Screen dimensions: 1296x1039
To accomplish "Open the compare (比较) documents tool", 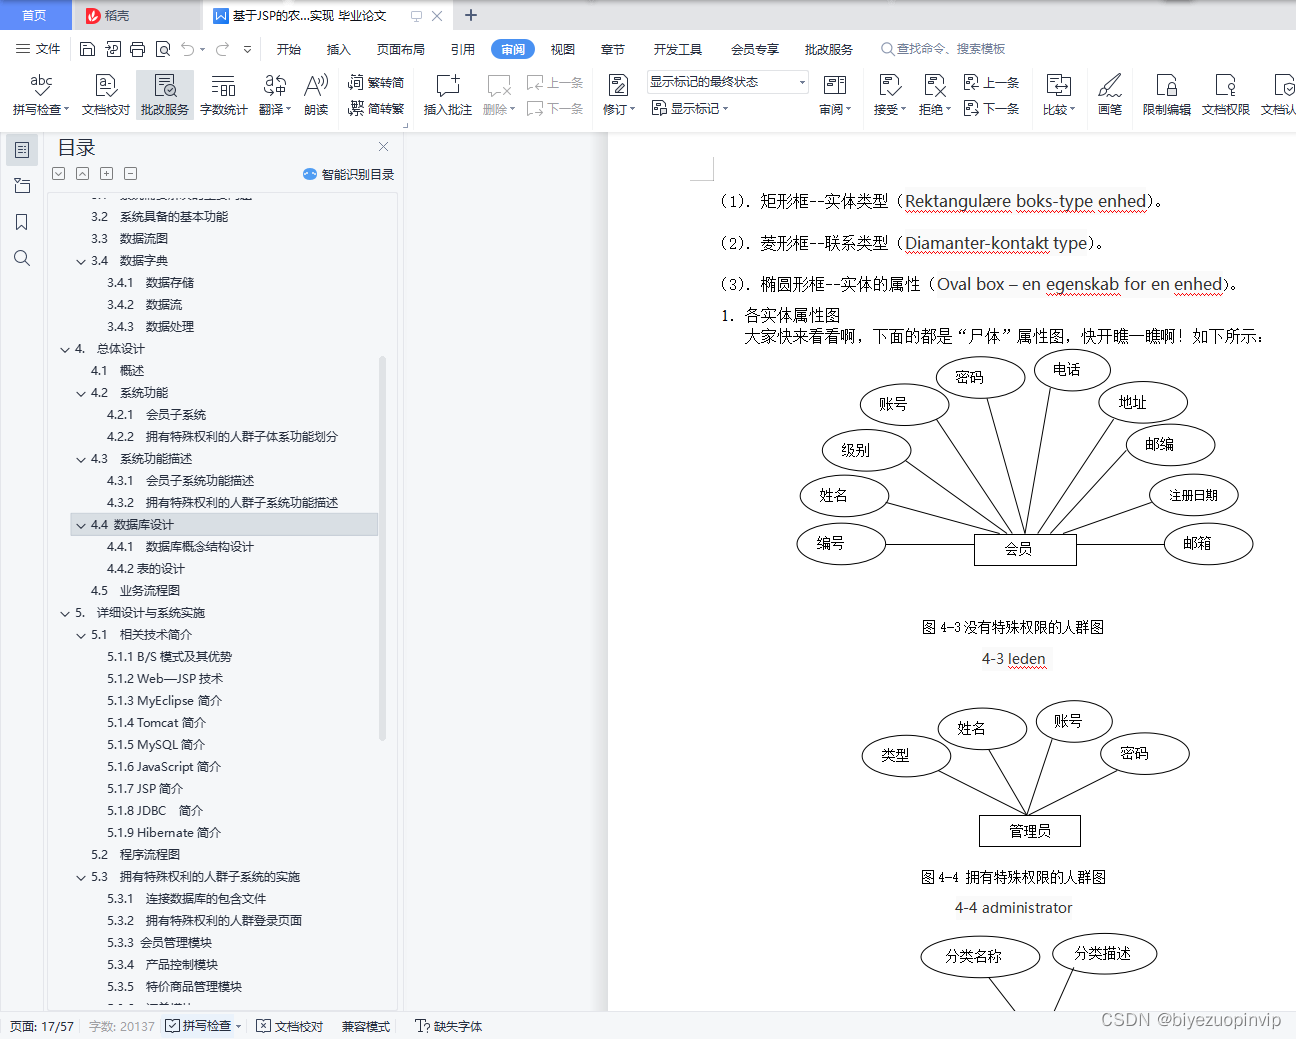I will (1058, 95).
